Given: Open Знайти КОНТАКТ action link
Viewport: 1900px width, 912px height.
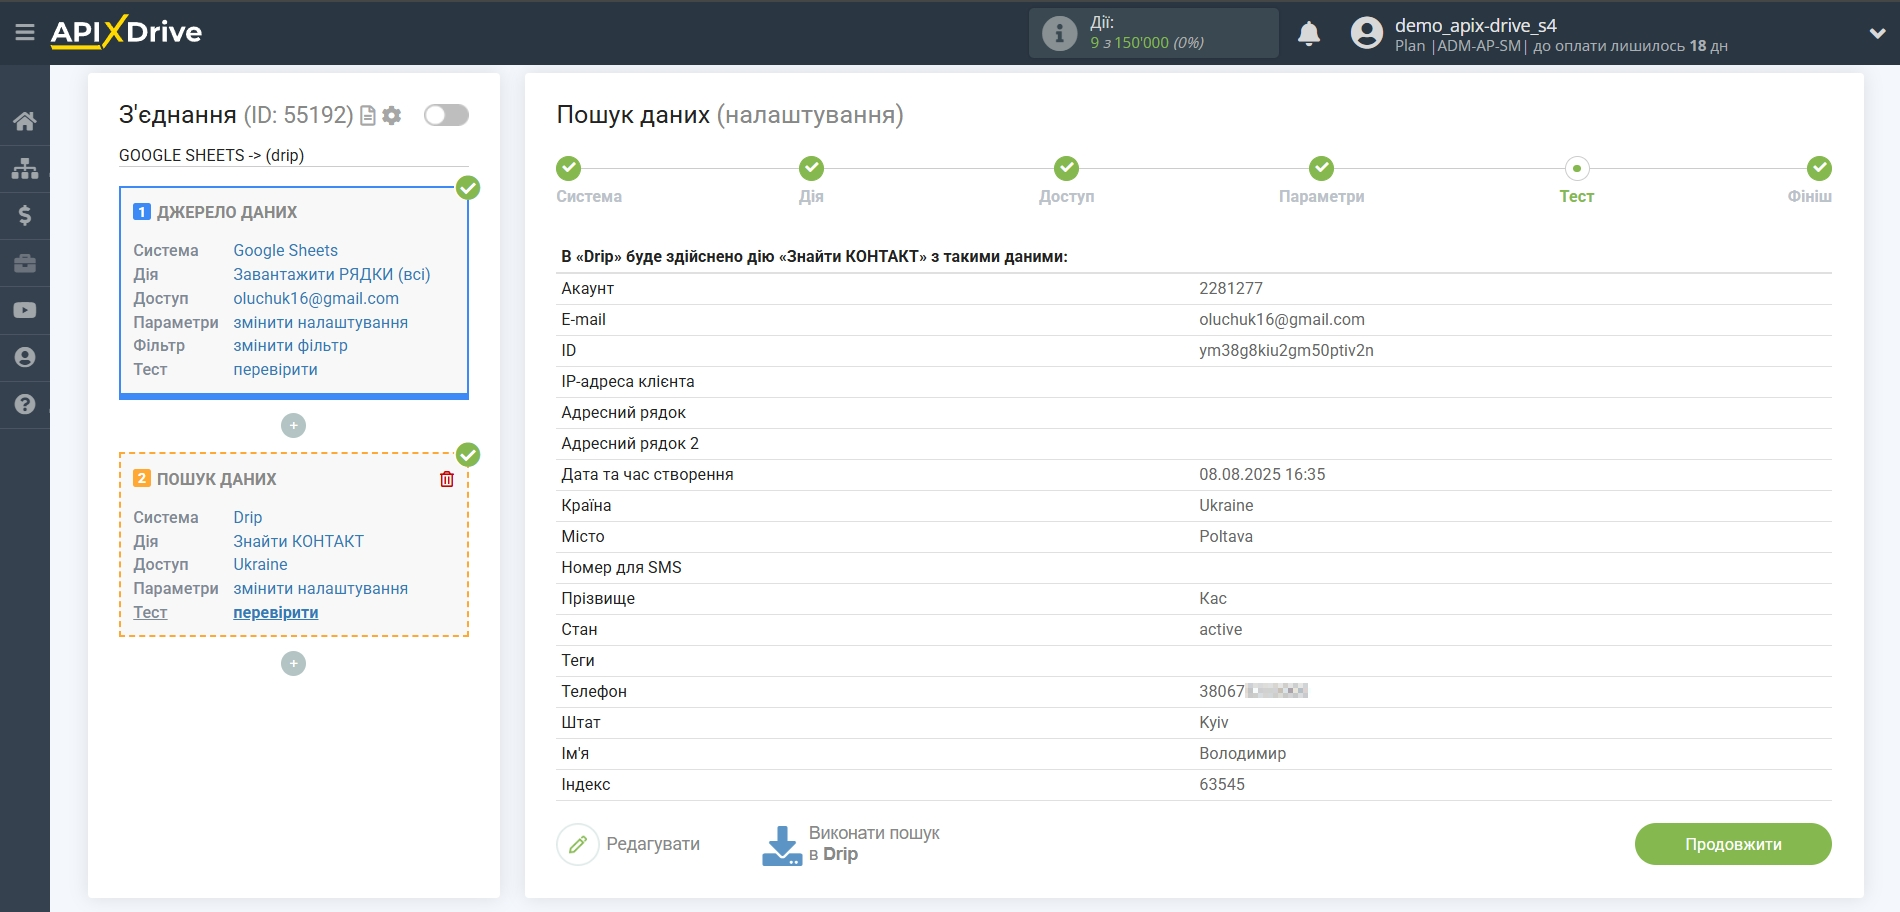Looking at the screenshot, I should point(298,541).
